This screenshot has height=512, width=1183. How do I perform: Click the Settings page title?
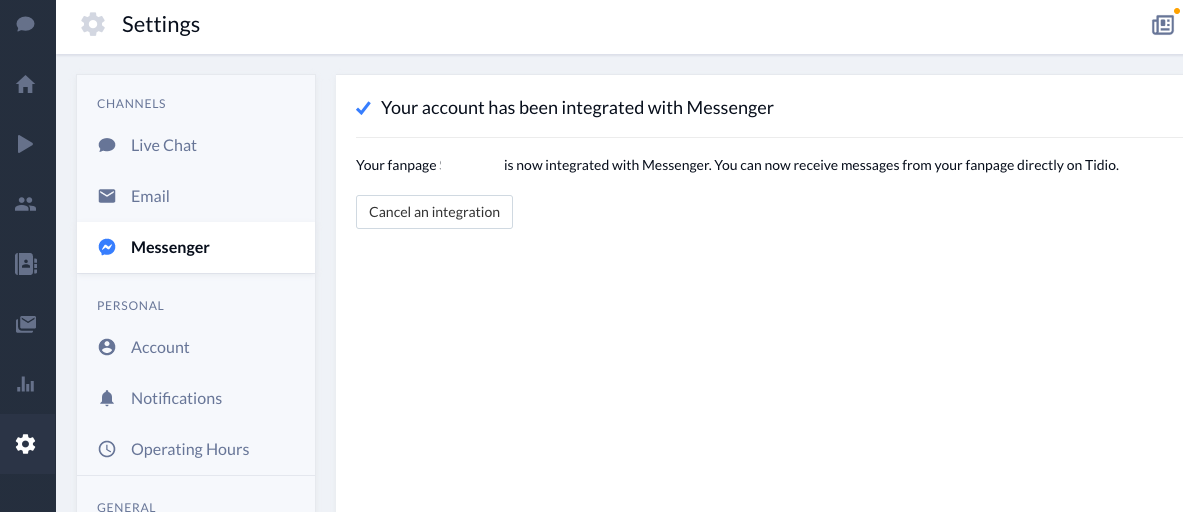coord(161,24)
